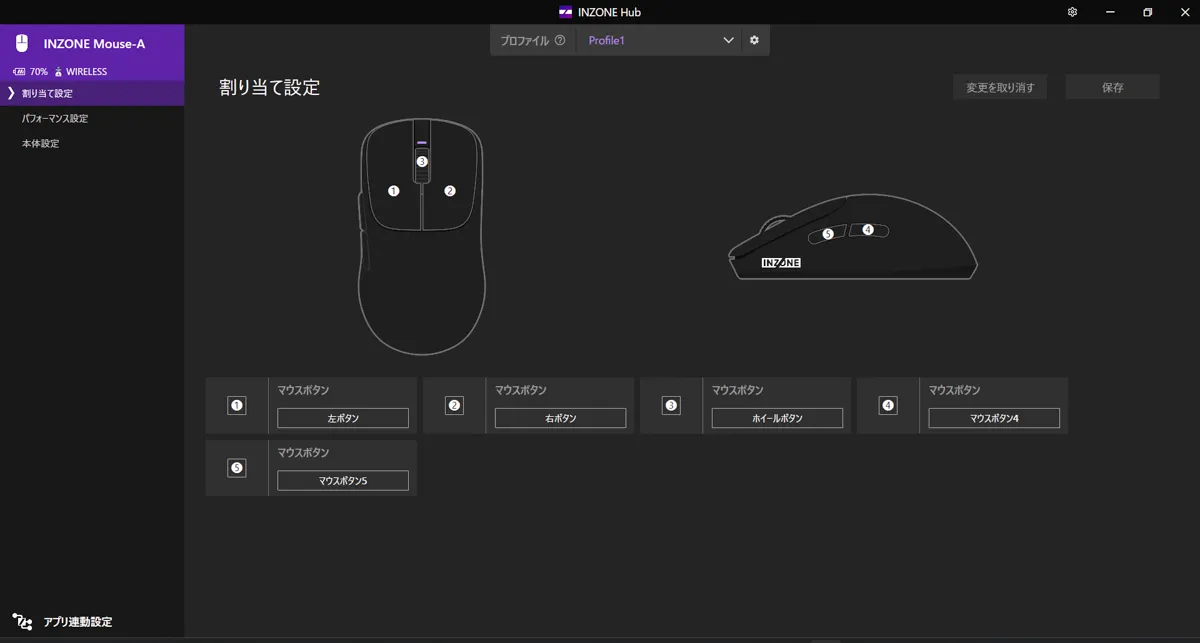Select wheel marker 3 on the mouse diagram

[422, 161]
